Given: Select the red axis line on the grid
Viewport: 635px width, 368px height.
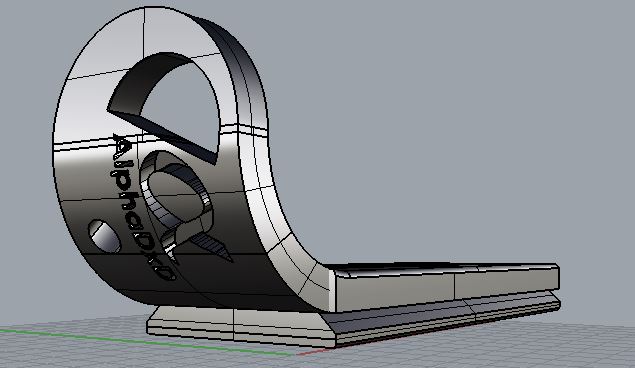Looking at the screenshot, I should click(x=312, y=351).
